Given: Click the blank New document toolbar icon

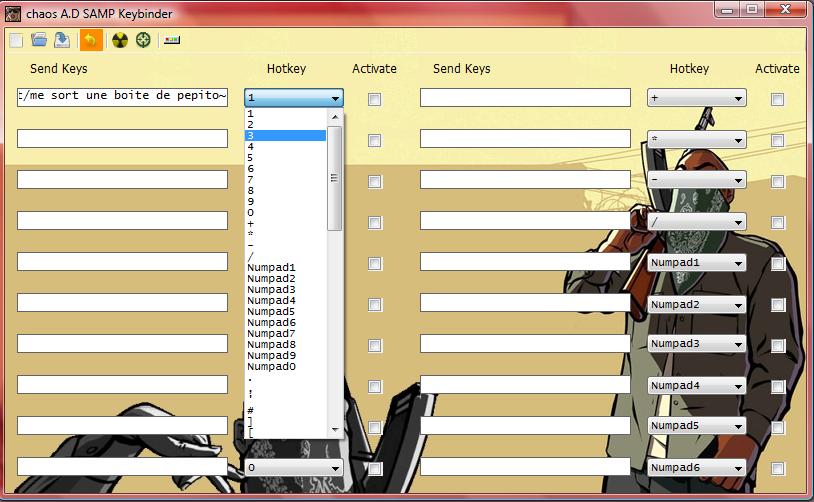Looking at the screenshot, I should [x=16, y=40].
